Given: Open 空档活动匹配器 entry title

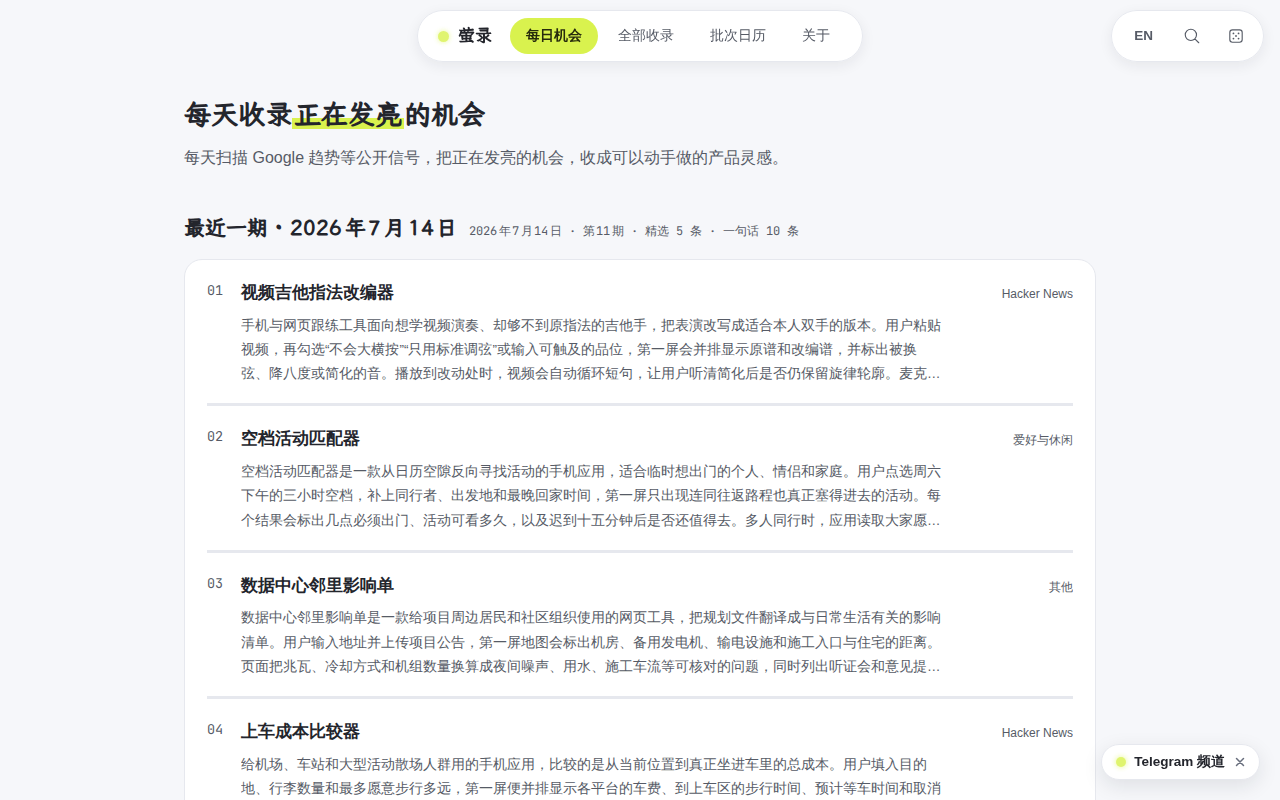Looking at the screenshot, I should pyautogui.click(x=300, y=439).
